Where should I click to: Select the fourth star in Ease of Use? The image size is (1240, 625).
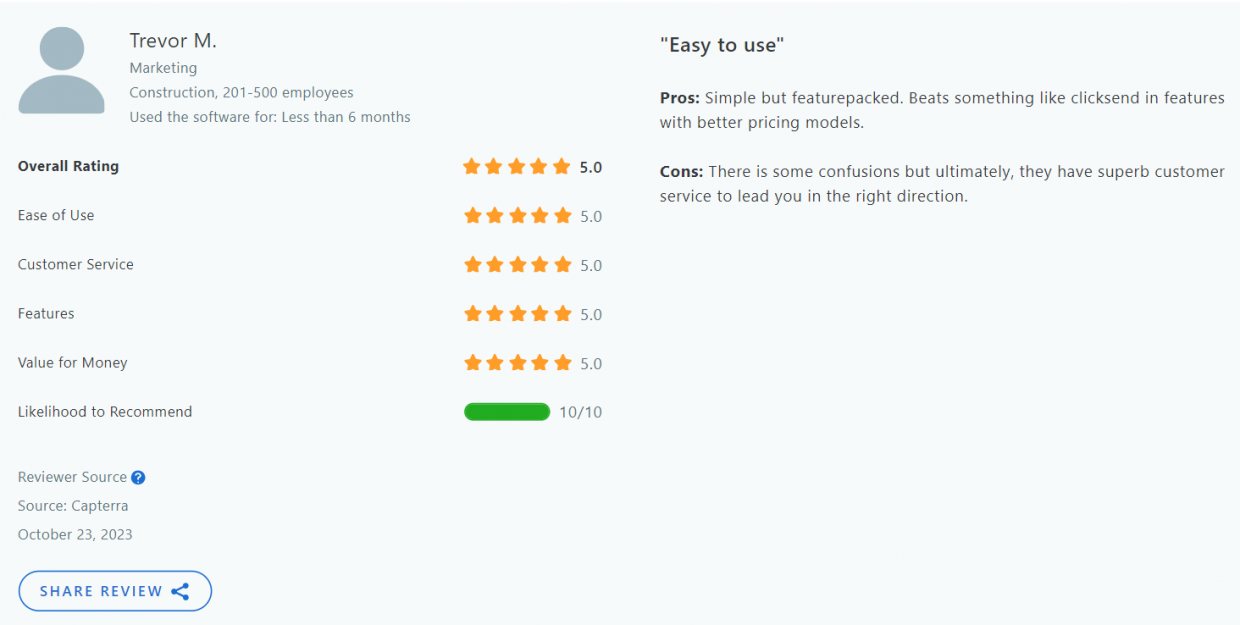pos(540,215)
